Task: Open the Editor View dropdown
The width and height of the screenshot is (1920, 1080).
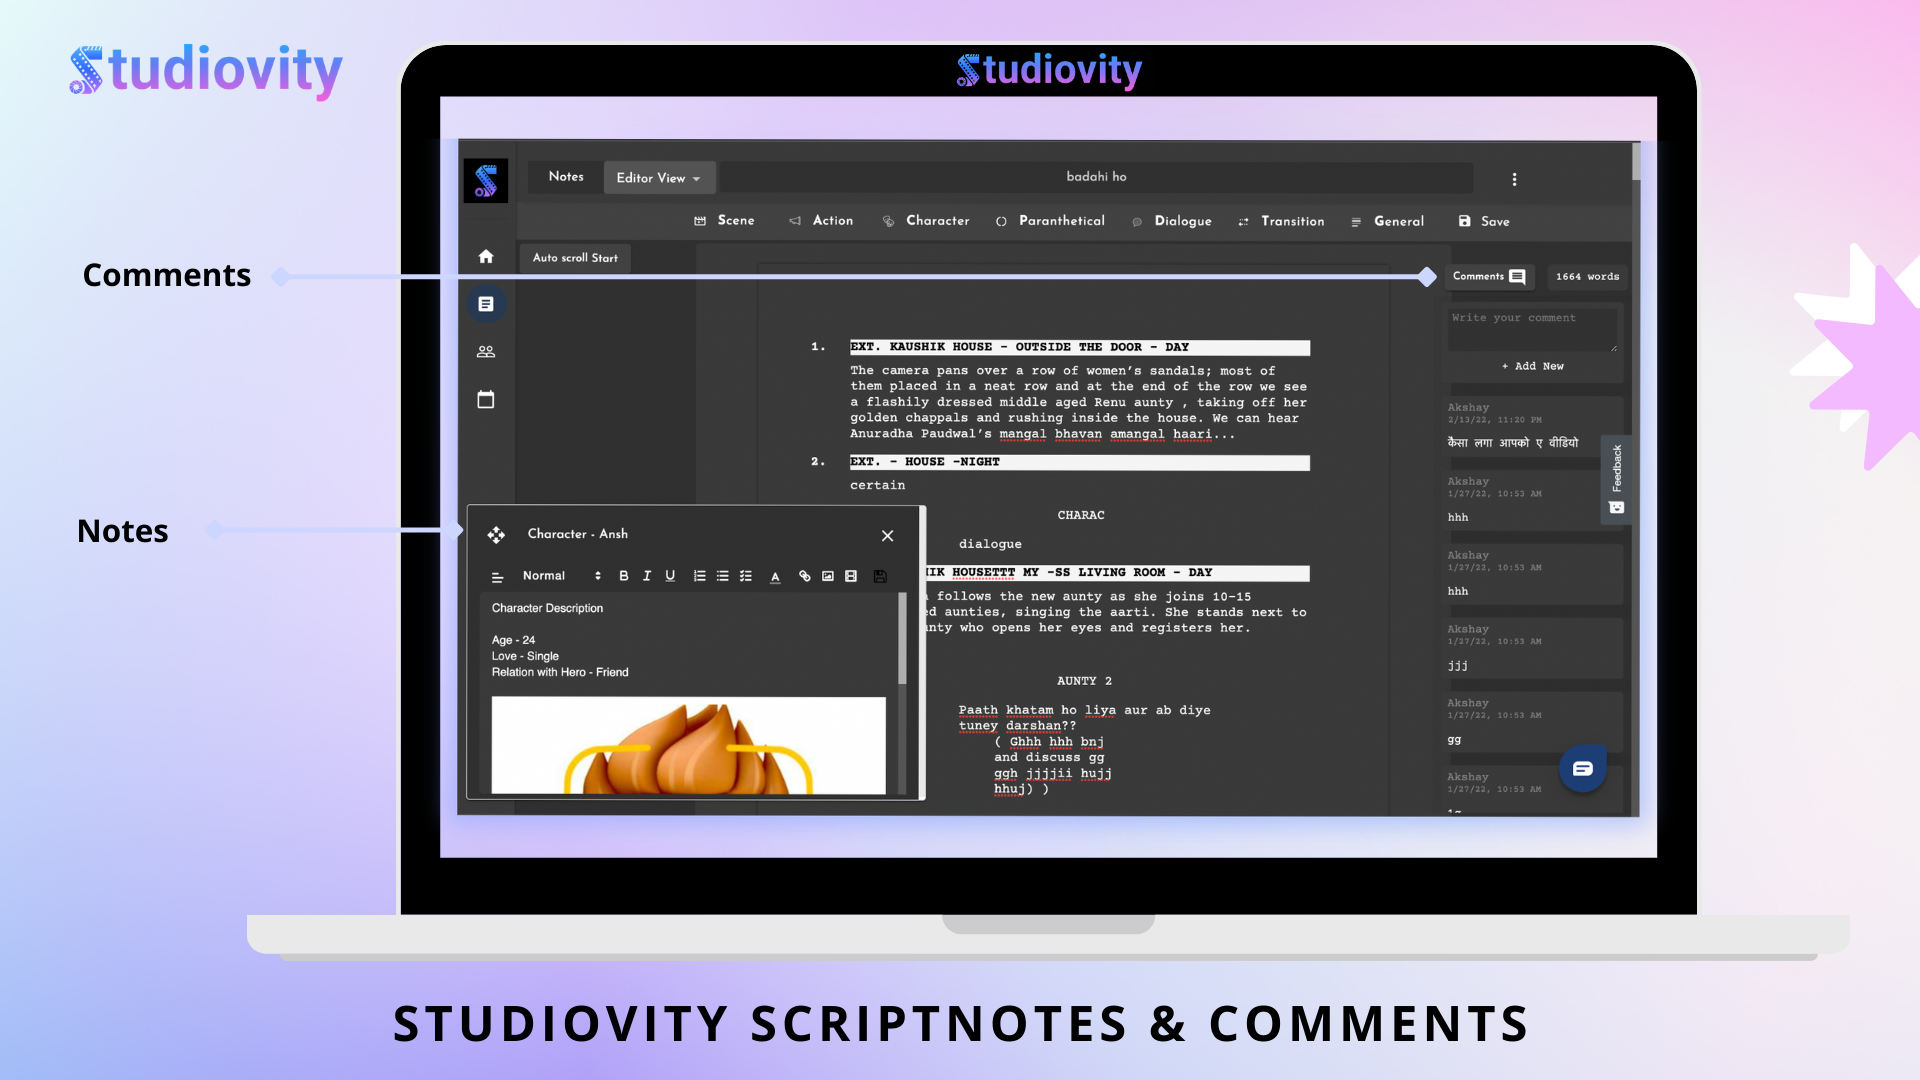Action: [x=659, y=178]
